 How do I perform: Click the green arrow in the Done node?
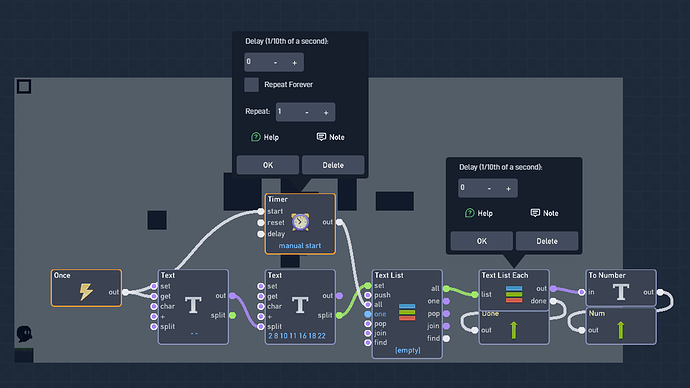[514, 330]
